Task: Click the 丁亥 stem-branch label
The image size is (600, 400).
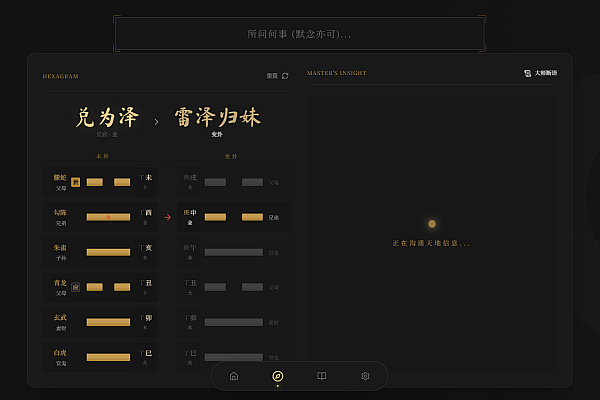Action: click(145, 248)
